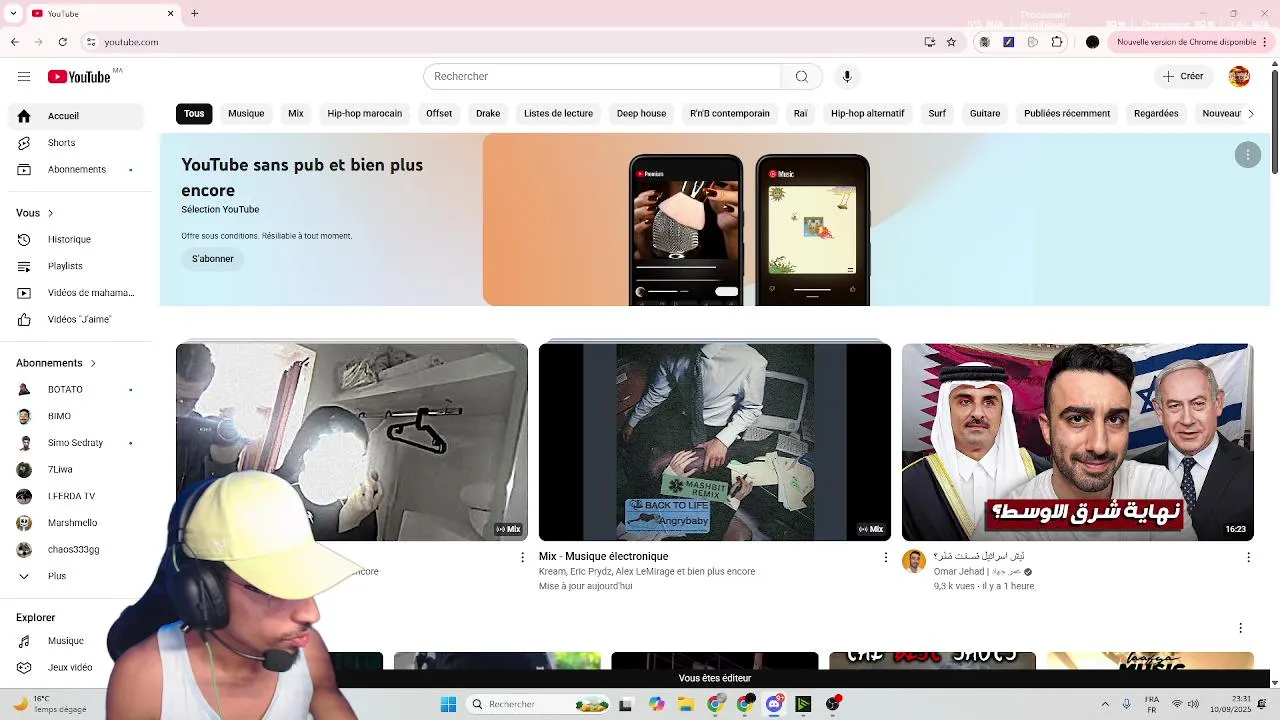Open the YouTube hamburger guide menu
The image size is (1280, 720).
(x=24, y=77)
